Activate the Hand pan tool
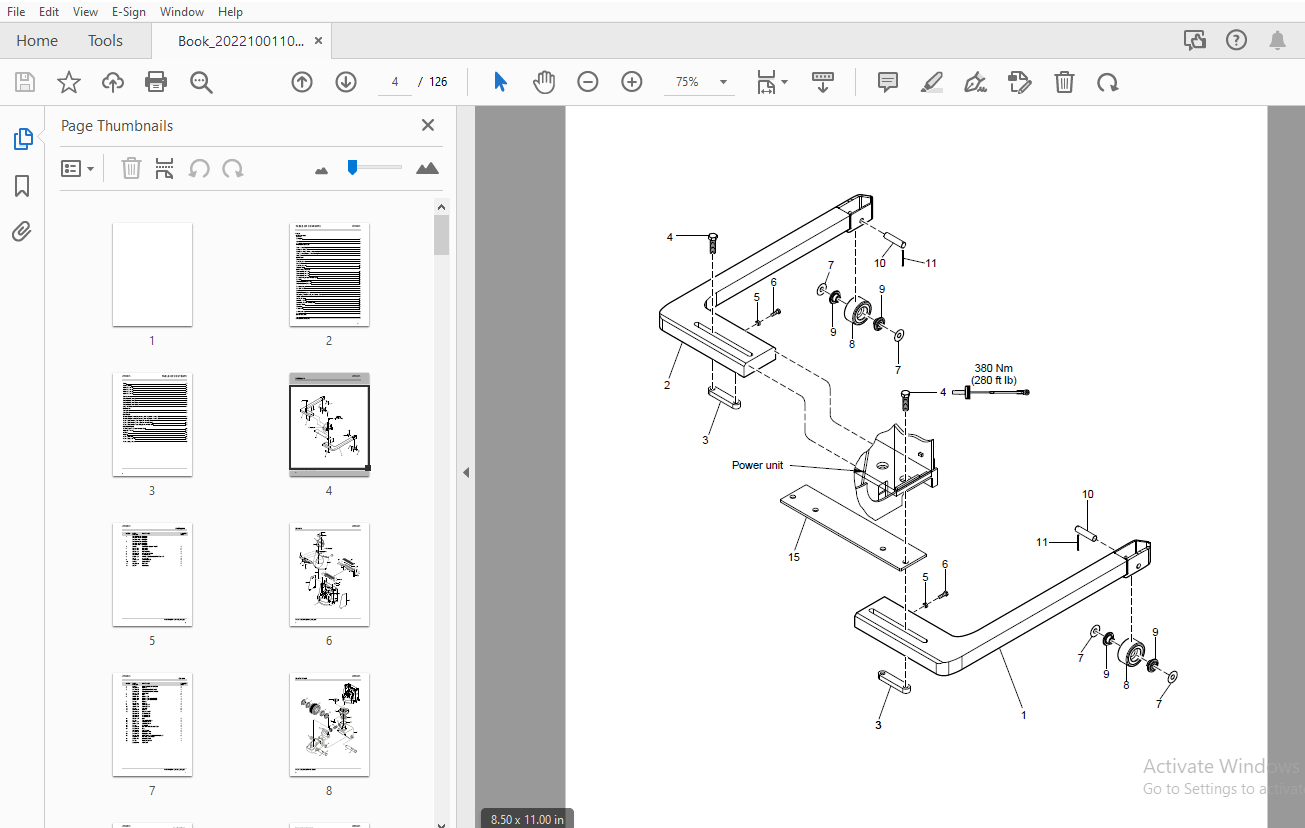Screen dimensions: 1305x828 point(544,82)
